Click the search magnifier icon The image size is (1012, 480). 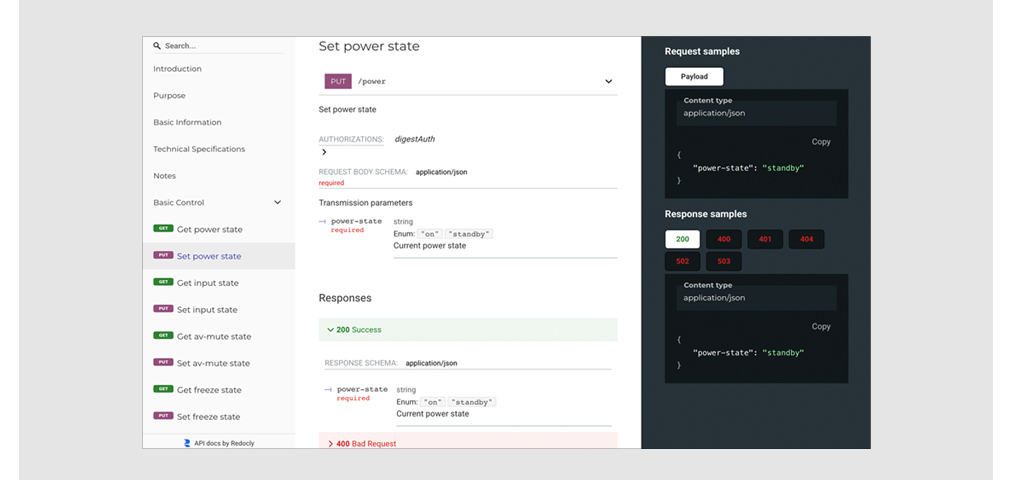157,46
